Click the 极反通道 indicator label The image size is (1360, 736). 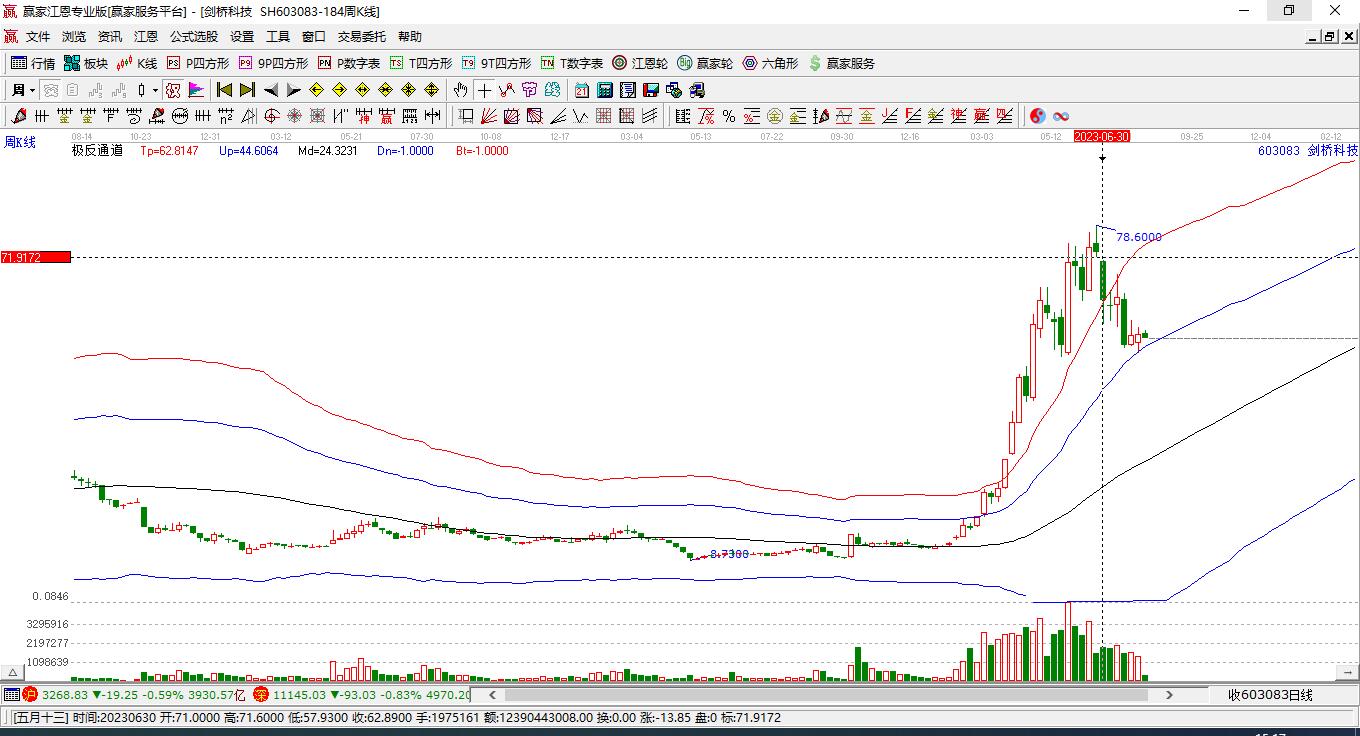pos(97,151)
